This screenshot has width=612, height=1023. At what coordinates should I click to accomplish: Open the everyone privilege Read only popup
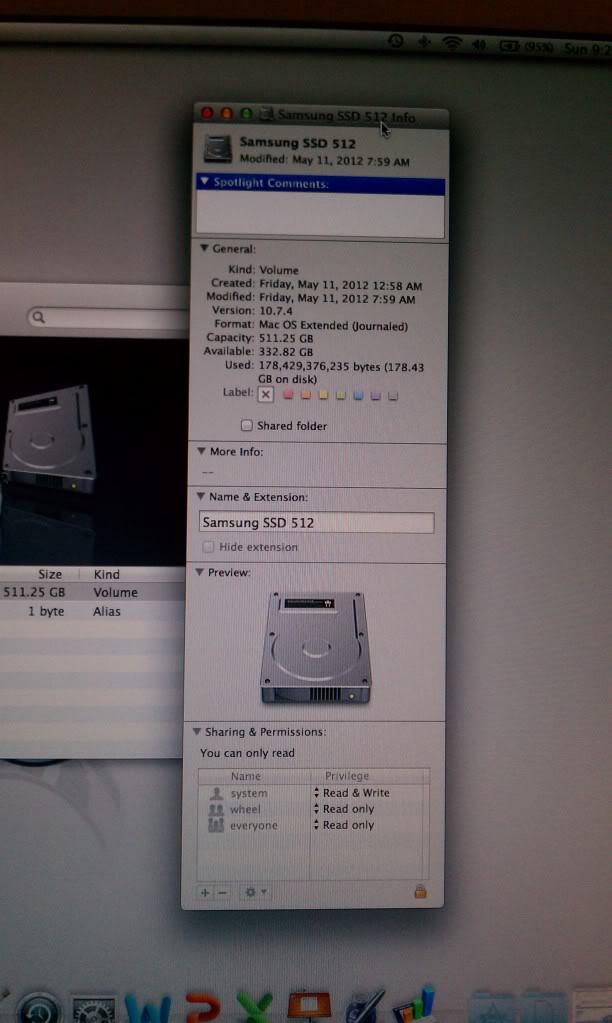344,825
